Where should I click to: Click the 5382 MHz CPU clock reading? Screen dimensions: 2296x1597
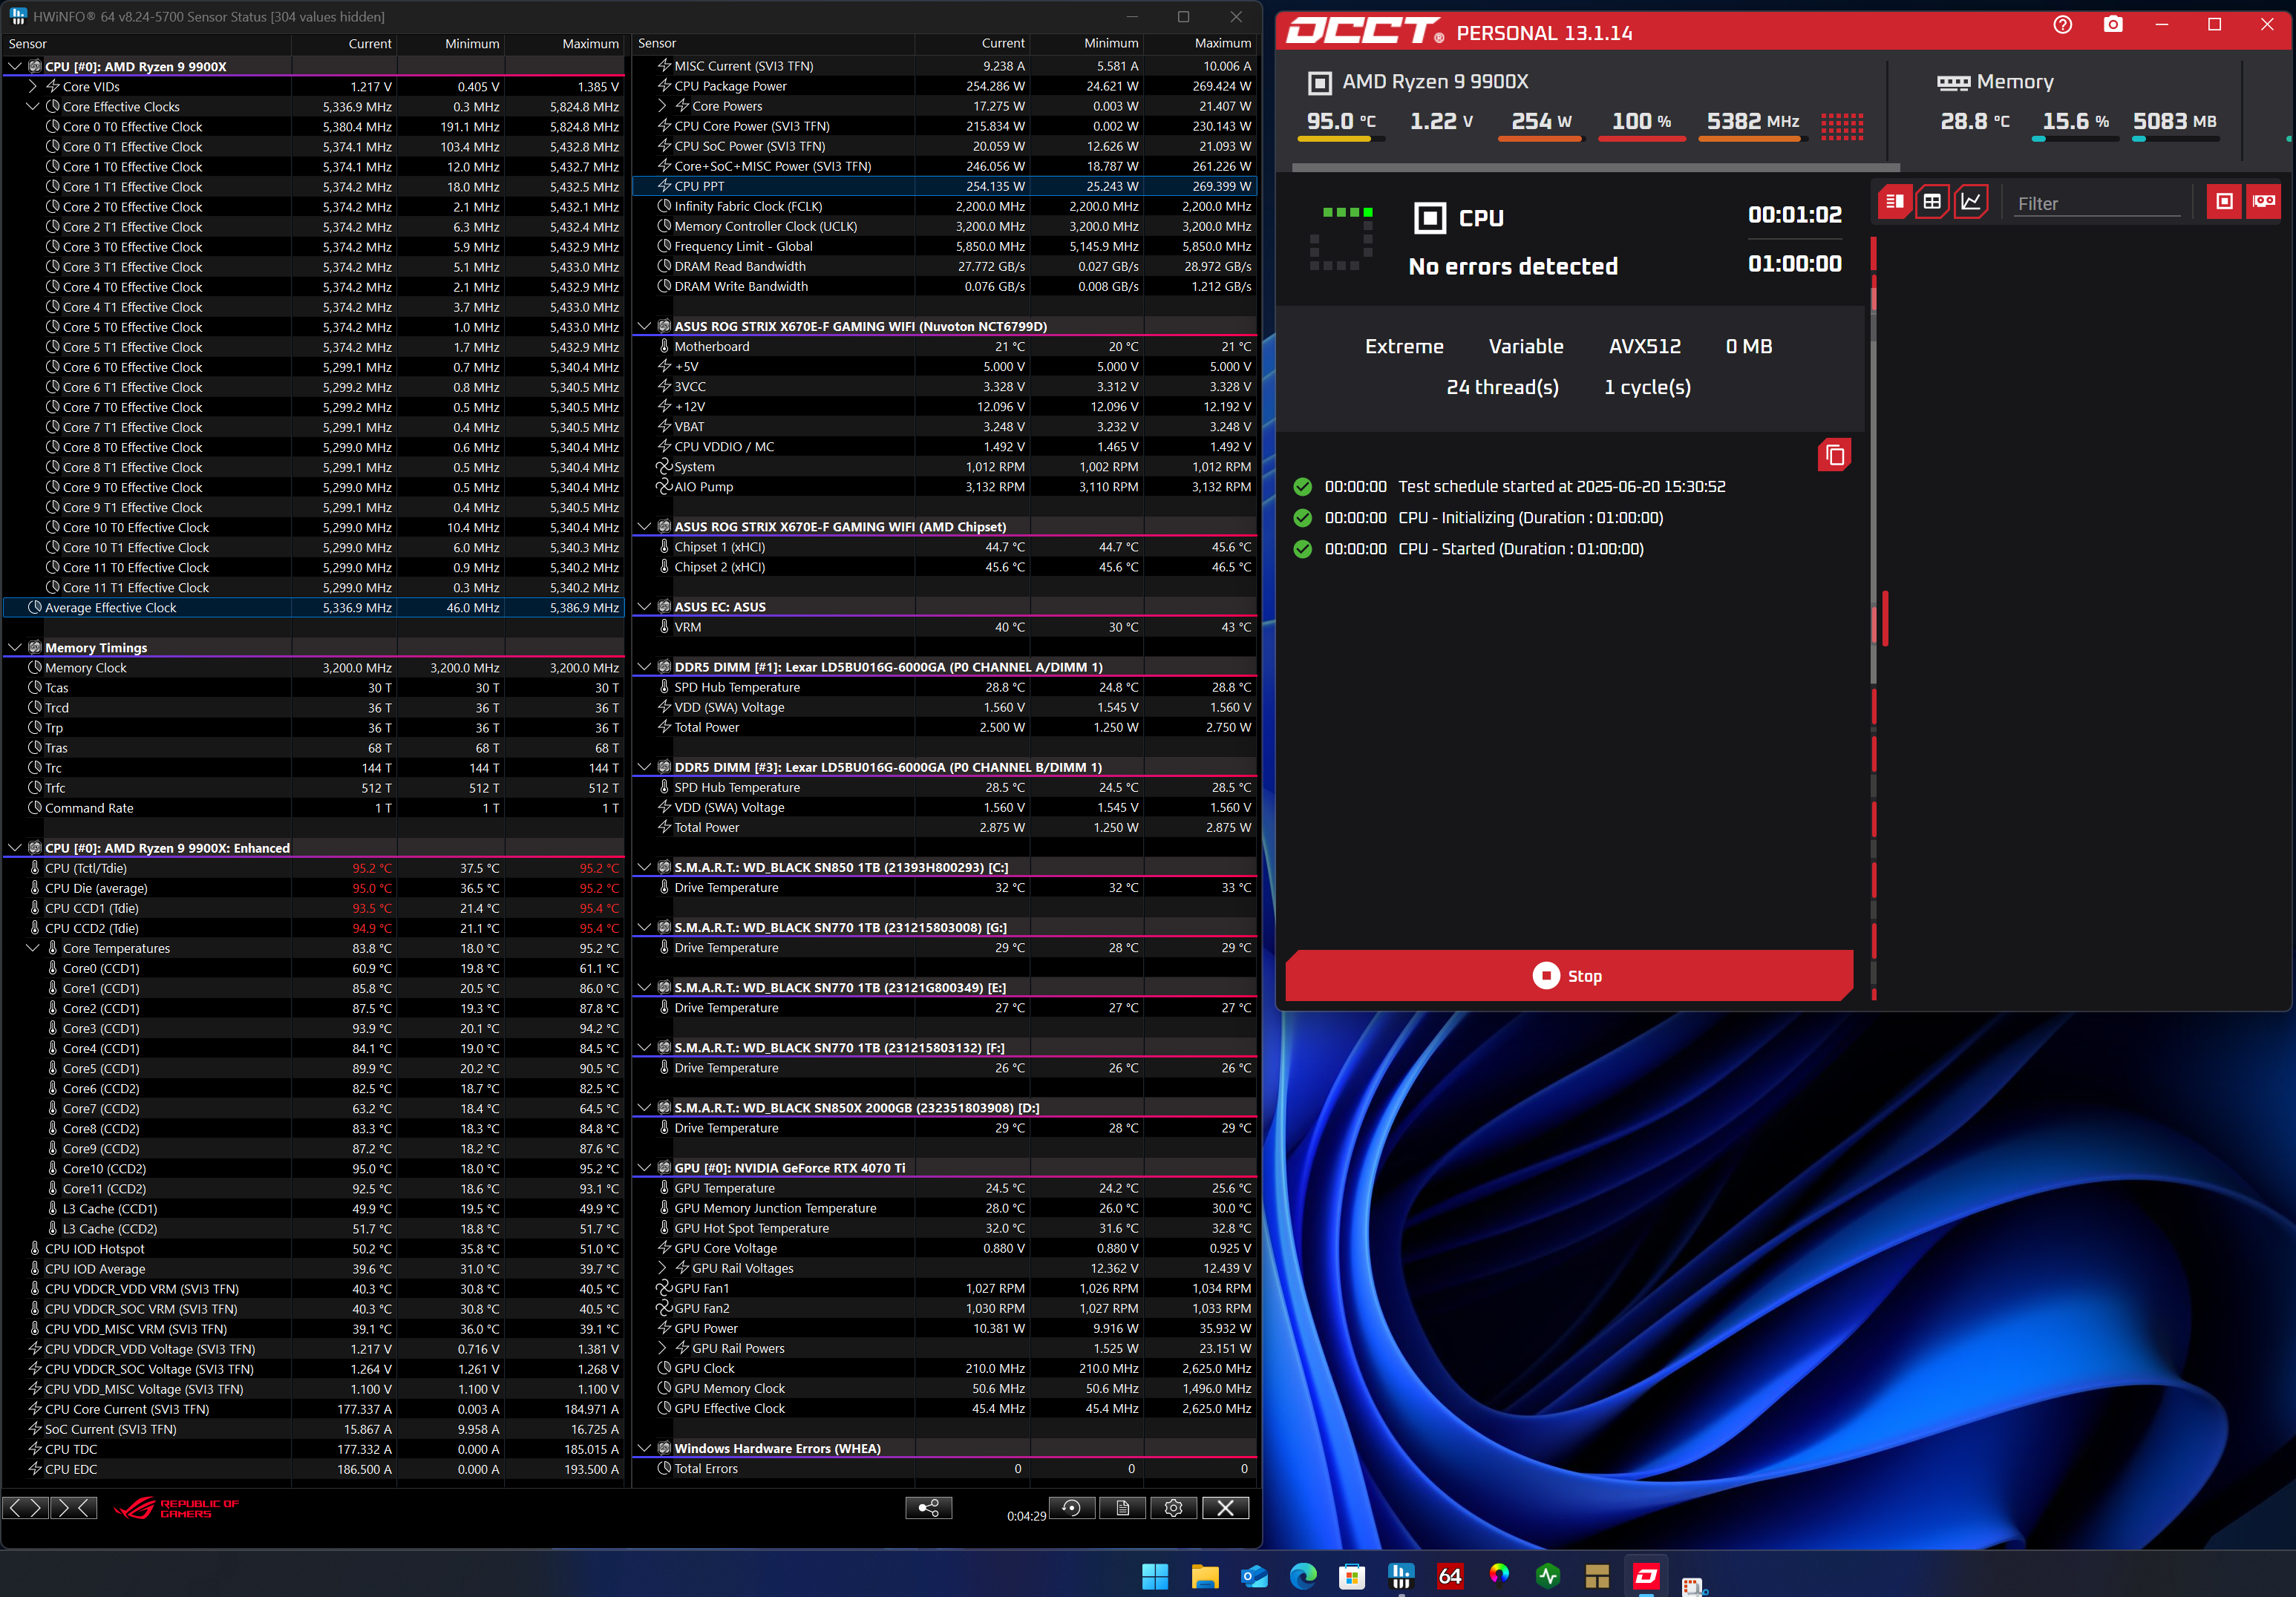(x=1752, y=121)
